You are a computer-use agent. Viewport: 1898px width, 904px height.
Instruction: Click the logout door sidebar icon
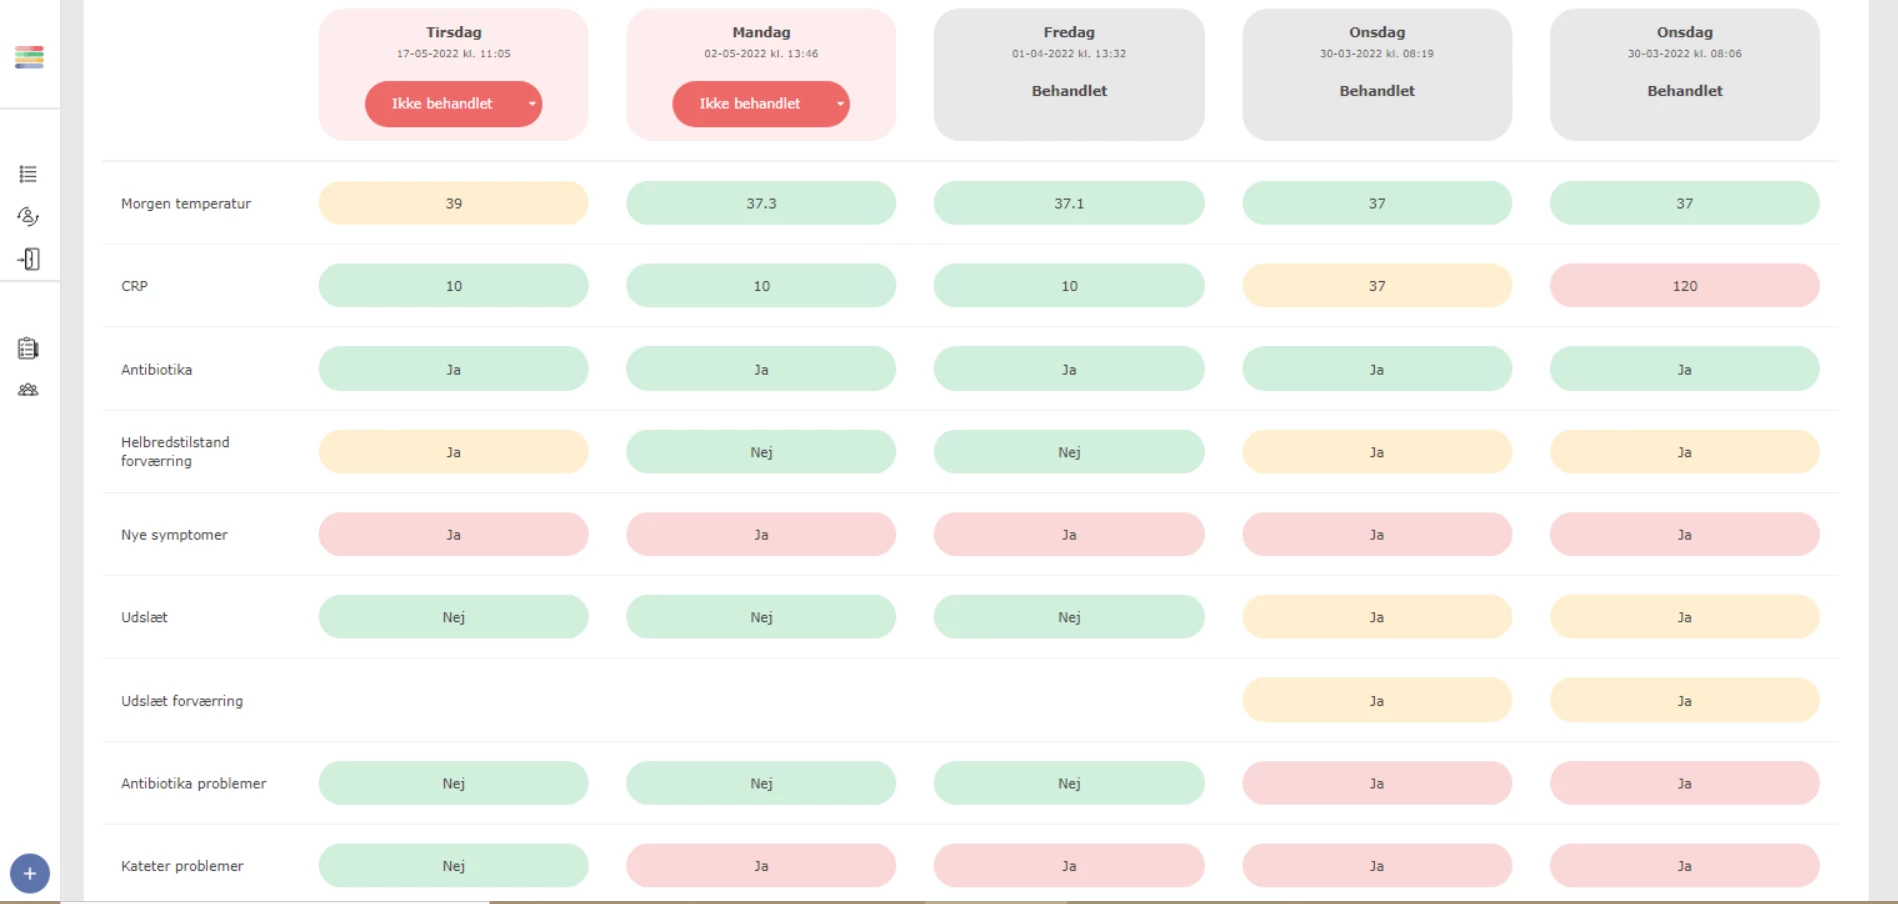pyautogui.click(x=28, y=259)
